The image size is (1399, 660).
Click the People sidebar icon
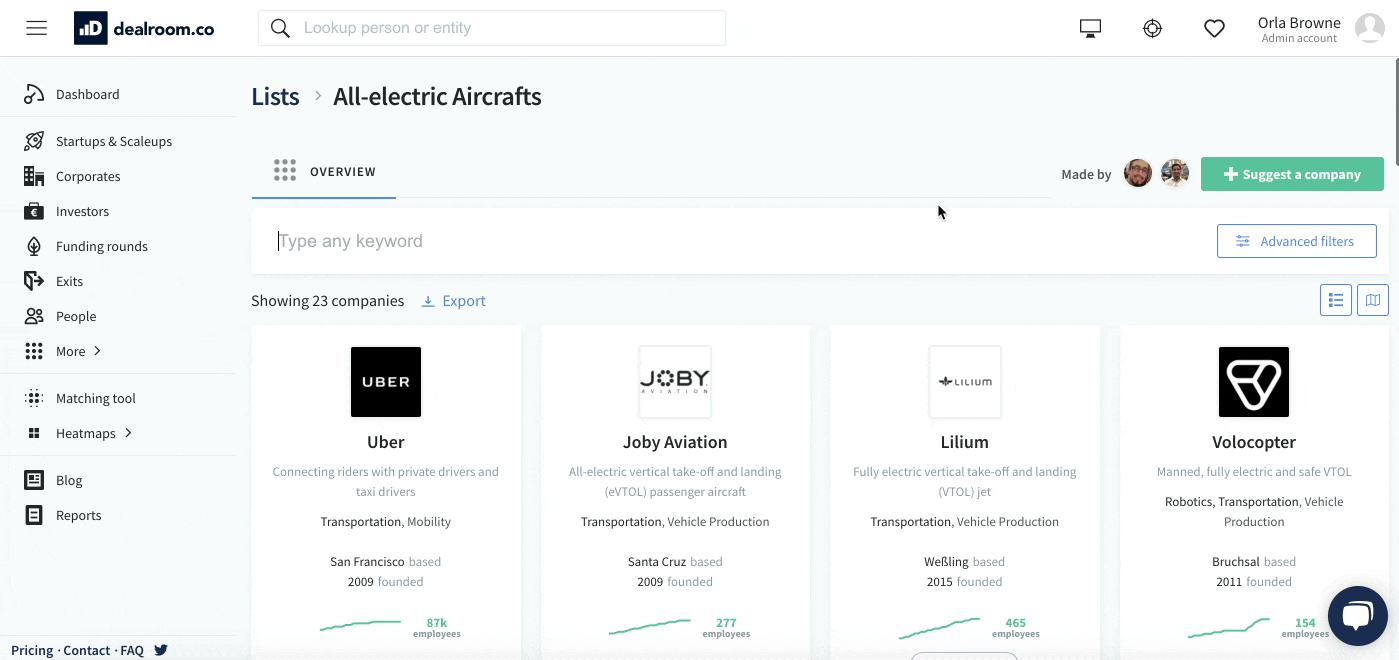[34, 316]
